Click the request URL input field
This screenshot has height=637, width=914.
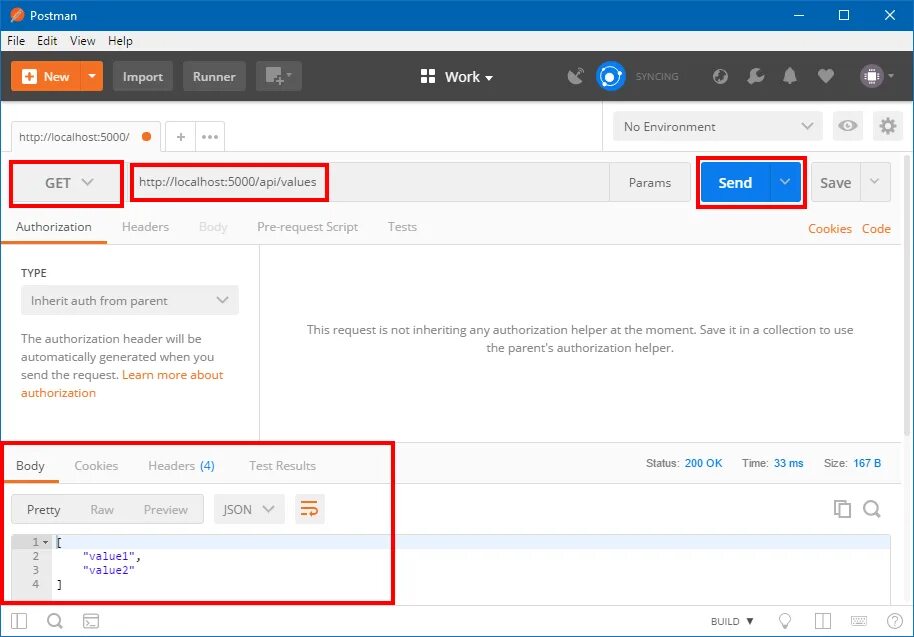point(370,182)
